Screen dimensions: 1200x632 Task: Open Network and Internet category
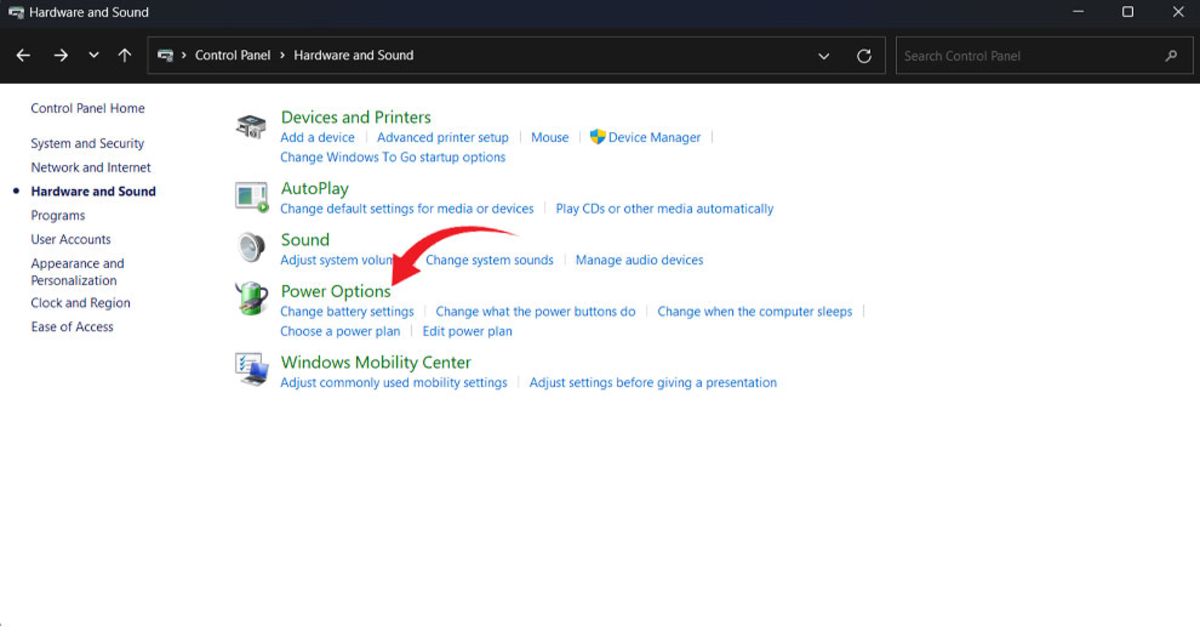tap(91, 168)
